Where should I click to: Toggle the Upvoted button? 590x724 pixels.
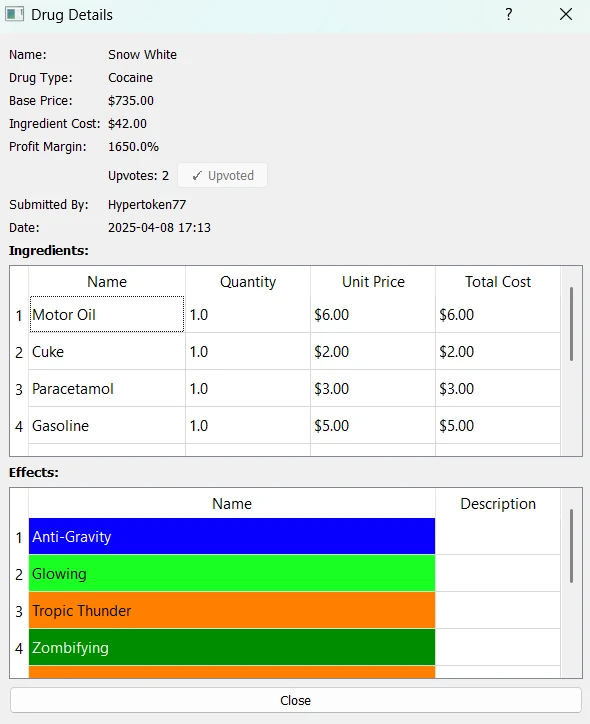(x=223, y=175)
